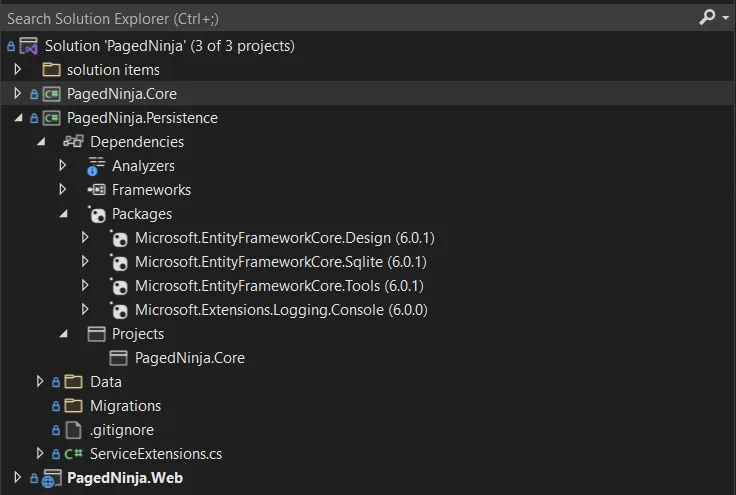This screenshot has height=495, width=736.
Task: Expand Microsoft.Extensions.Logging.Console package
Action: tap(85, 309)
